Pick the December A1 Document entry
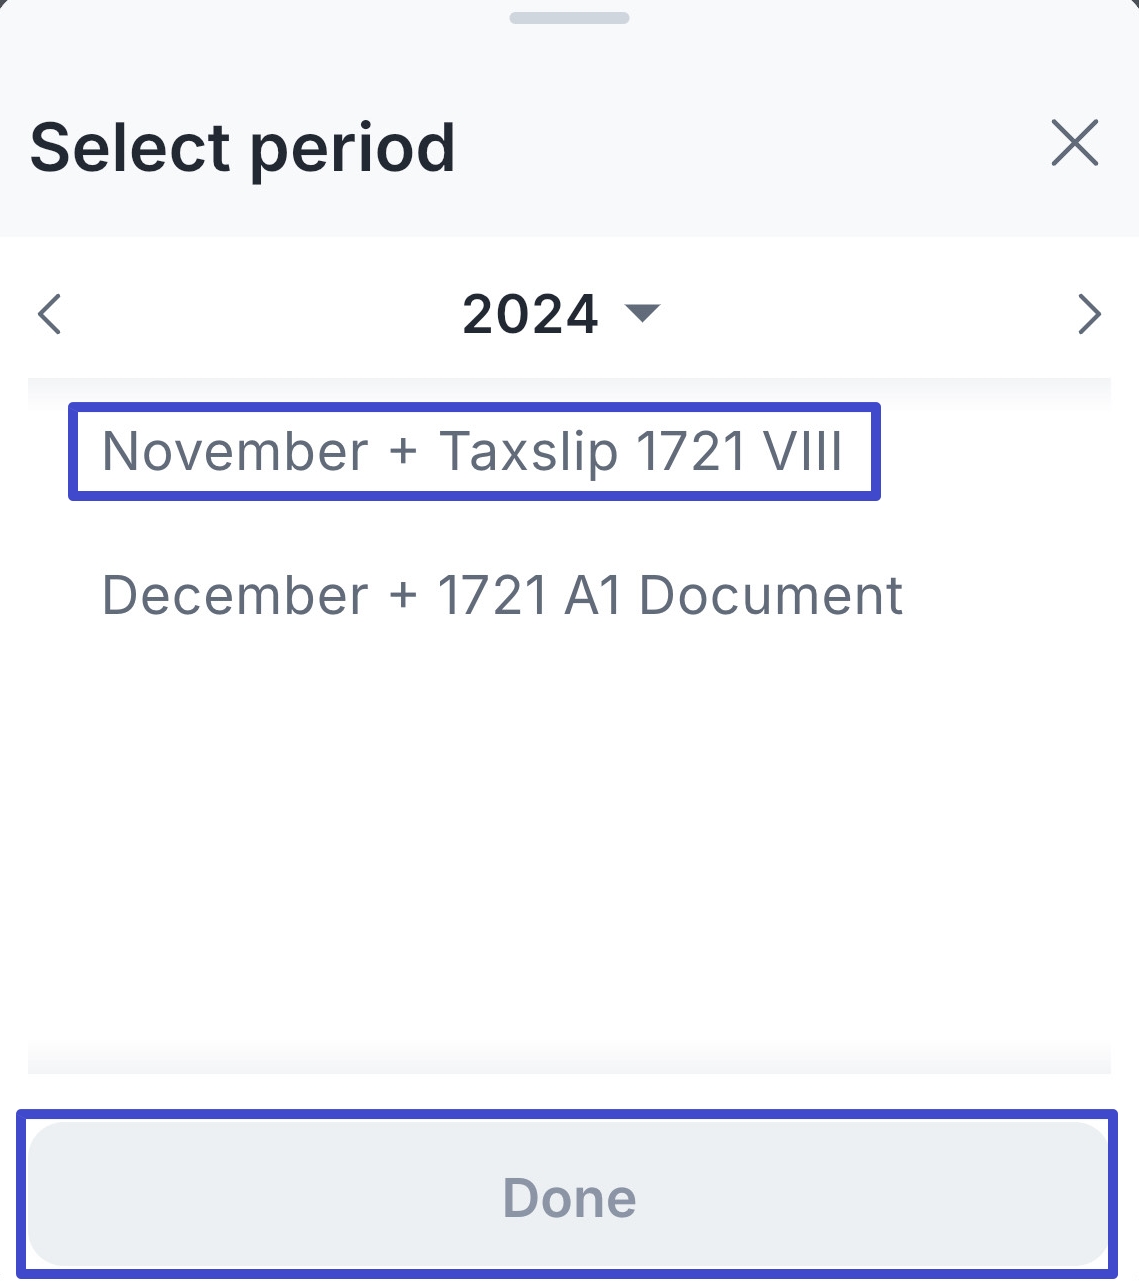1139x1281 pixels. click(502, 596)
